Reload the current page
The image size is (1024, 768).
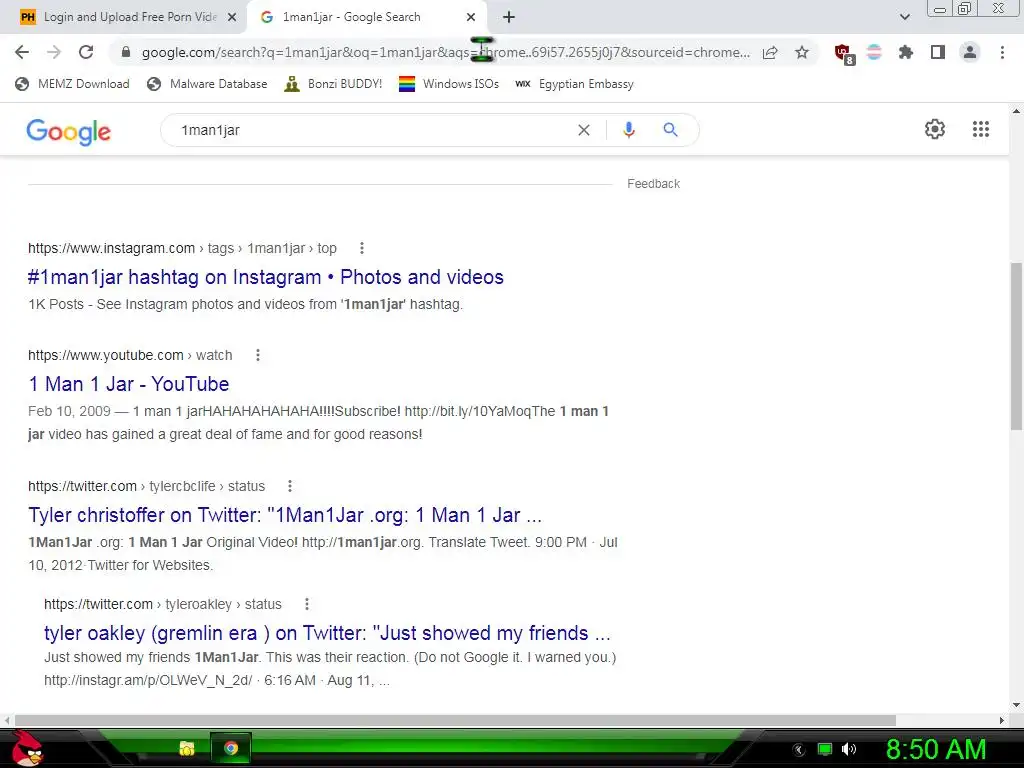[86, 52]
